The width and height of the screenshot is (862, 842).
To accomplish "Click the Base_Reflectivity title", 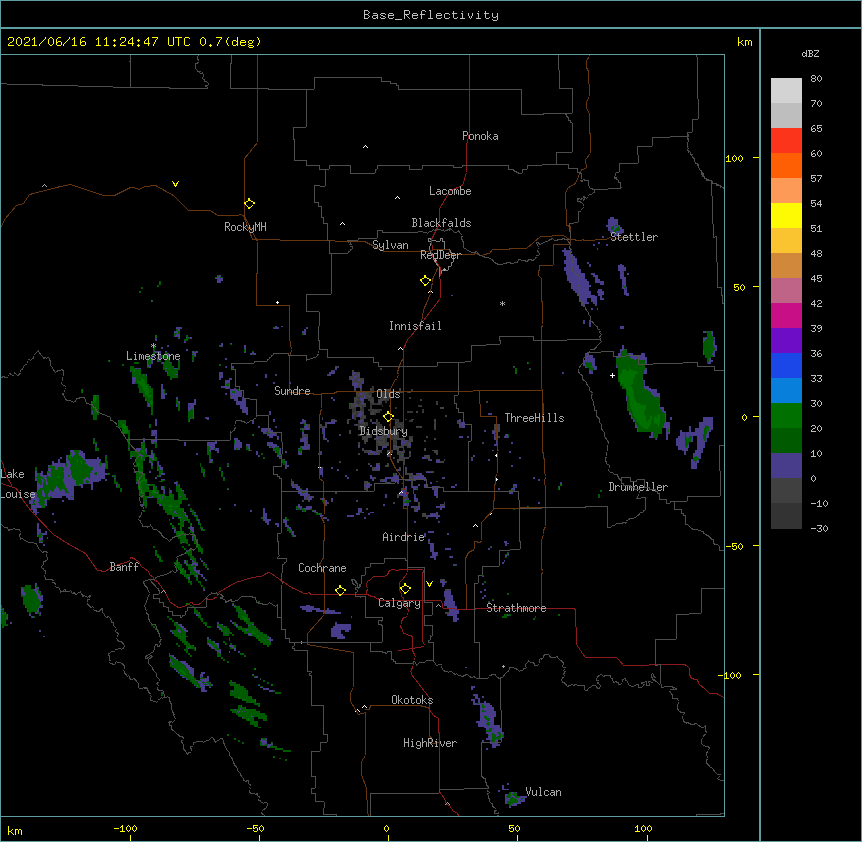I will (x=431, y=15).
